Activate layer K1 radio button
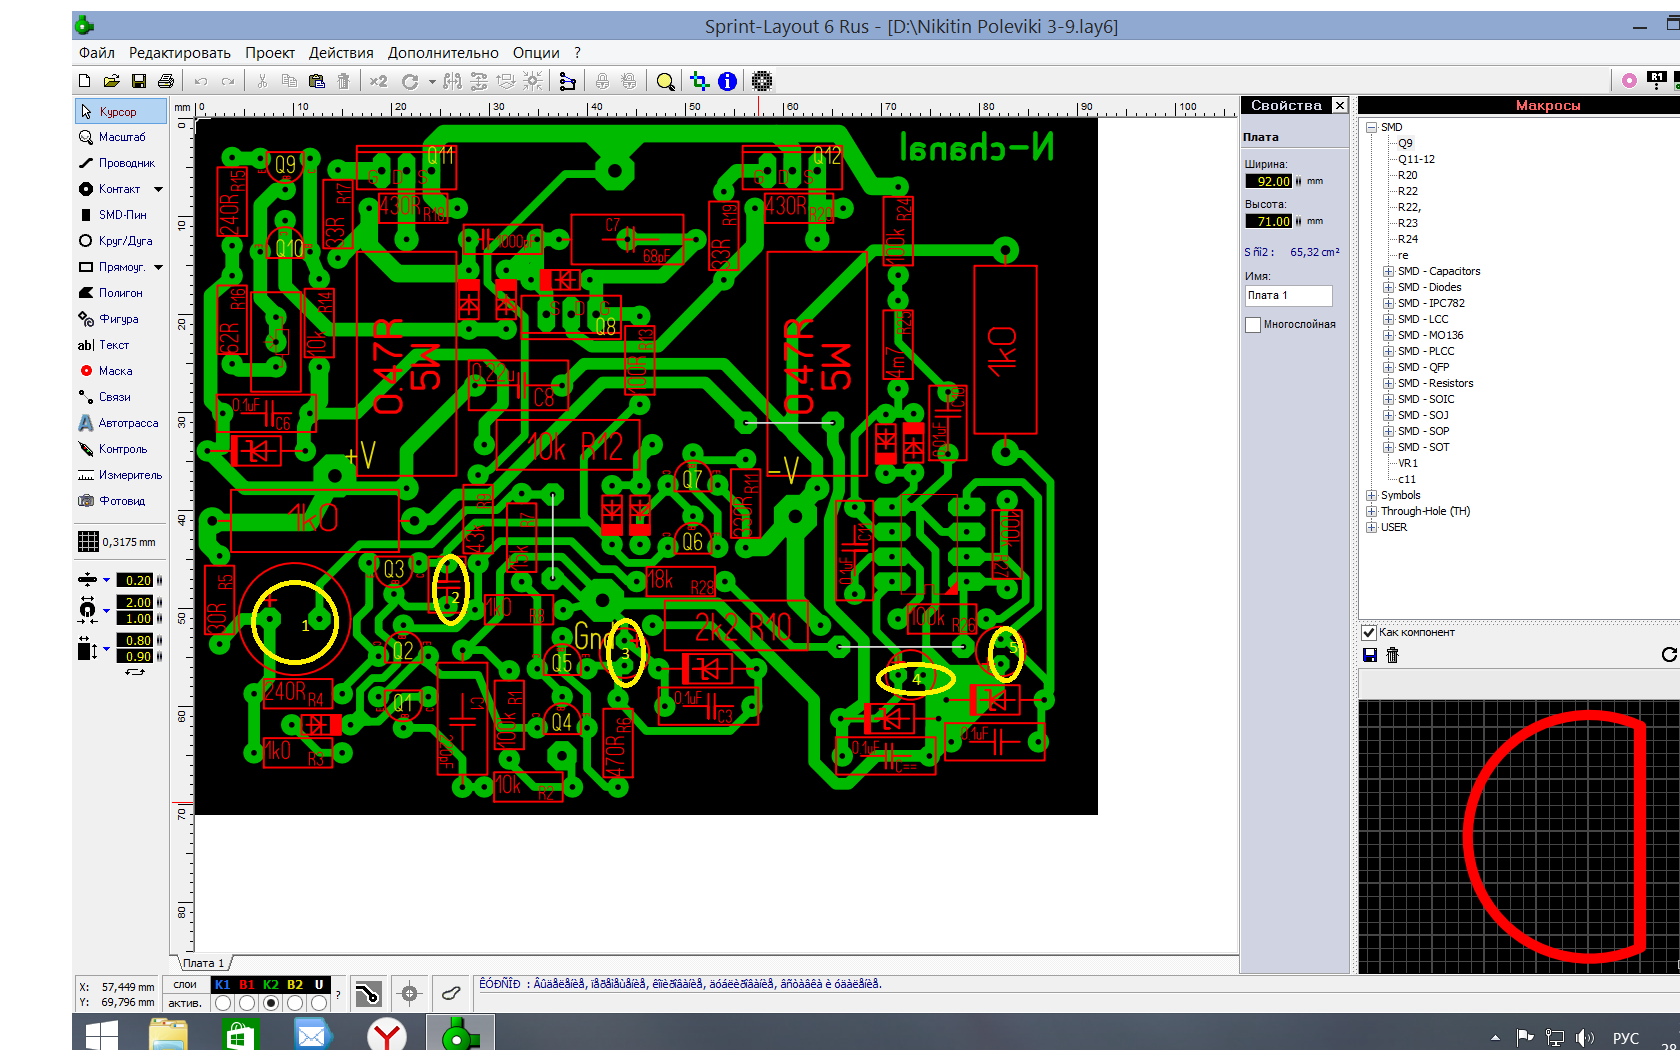The width and height of the screenshot is (1680, 1050). tap(223, 1003)
